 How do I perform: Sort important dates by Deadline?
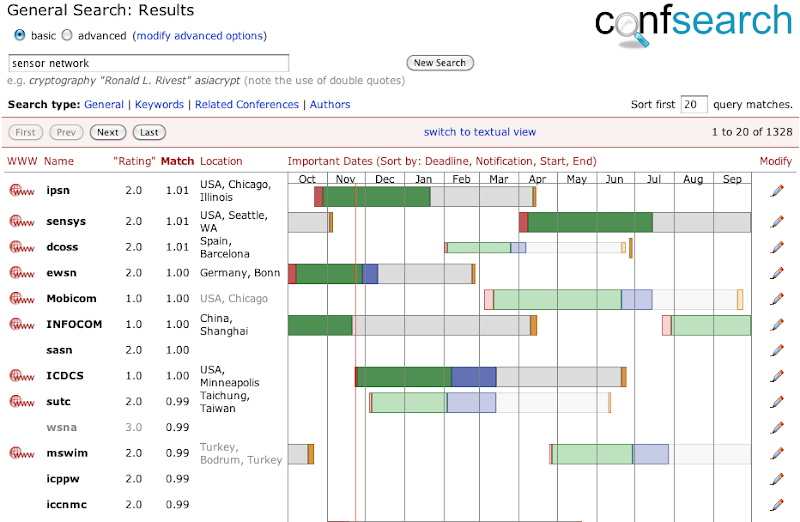pos(447,161)
